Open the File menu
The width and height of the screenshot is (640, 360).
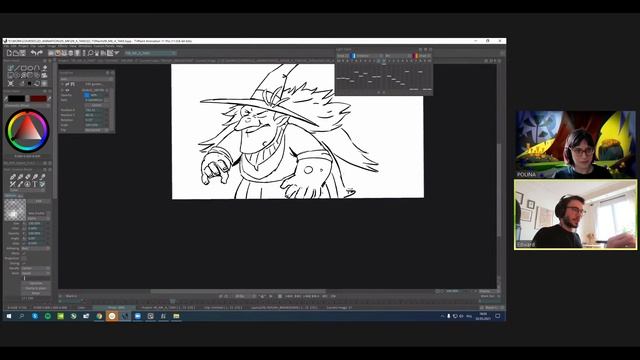(x=6, y=46)
